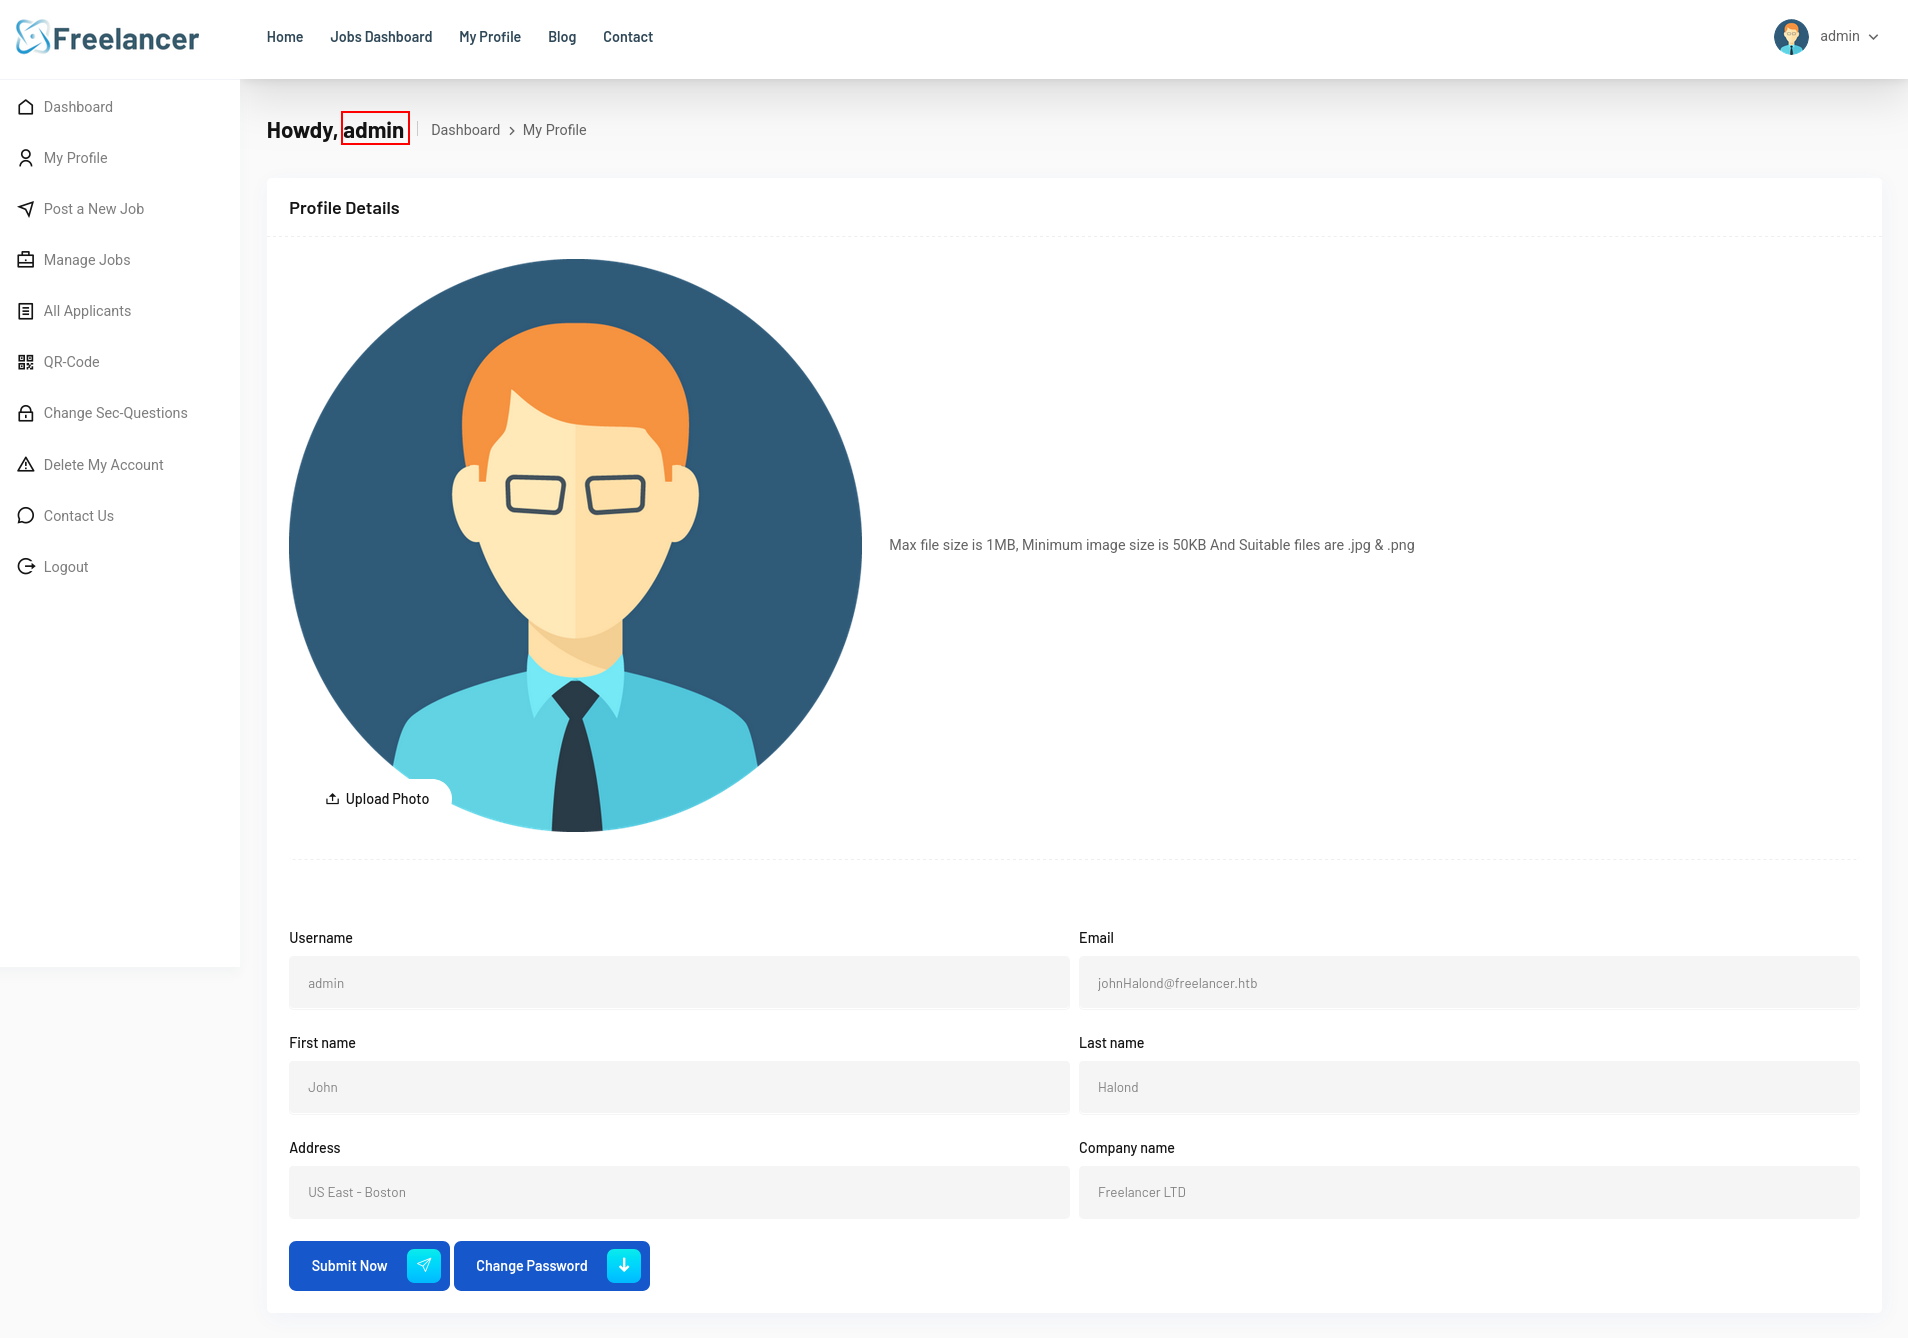Open All Applicants in the sidebar

87,311
